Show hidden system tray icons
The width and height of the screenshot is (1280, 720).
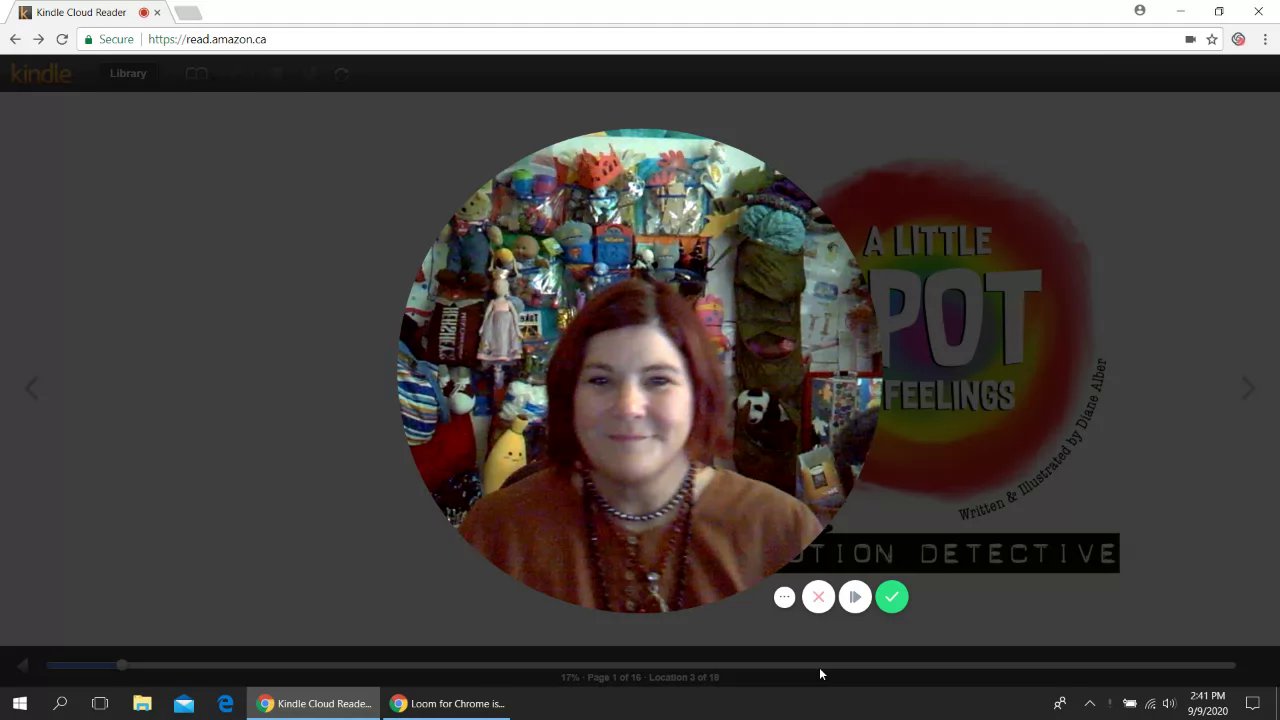tap(1090, 703)
